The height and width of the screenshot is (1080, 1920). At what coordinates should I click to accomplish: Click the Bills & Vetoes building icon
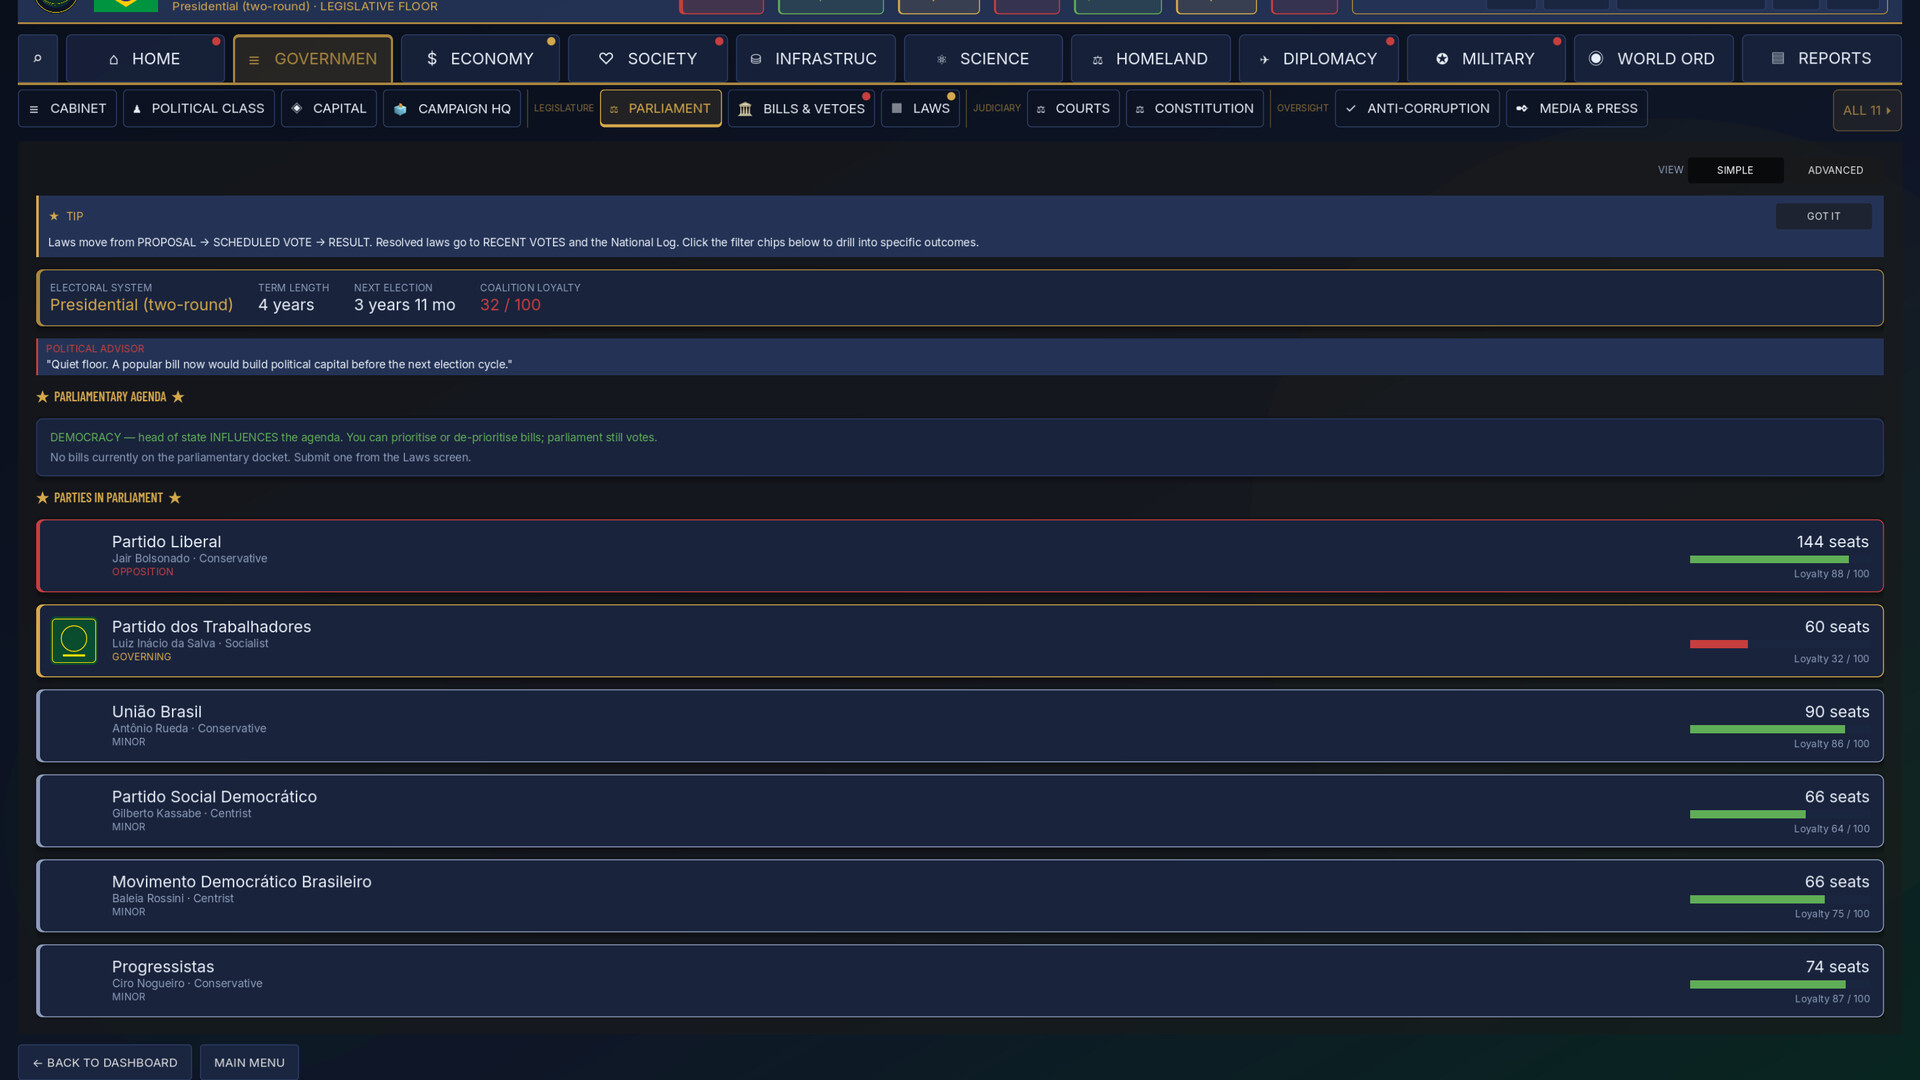(745, 109)
